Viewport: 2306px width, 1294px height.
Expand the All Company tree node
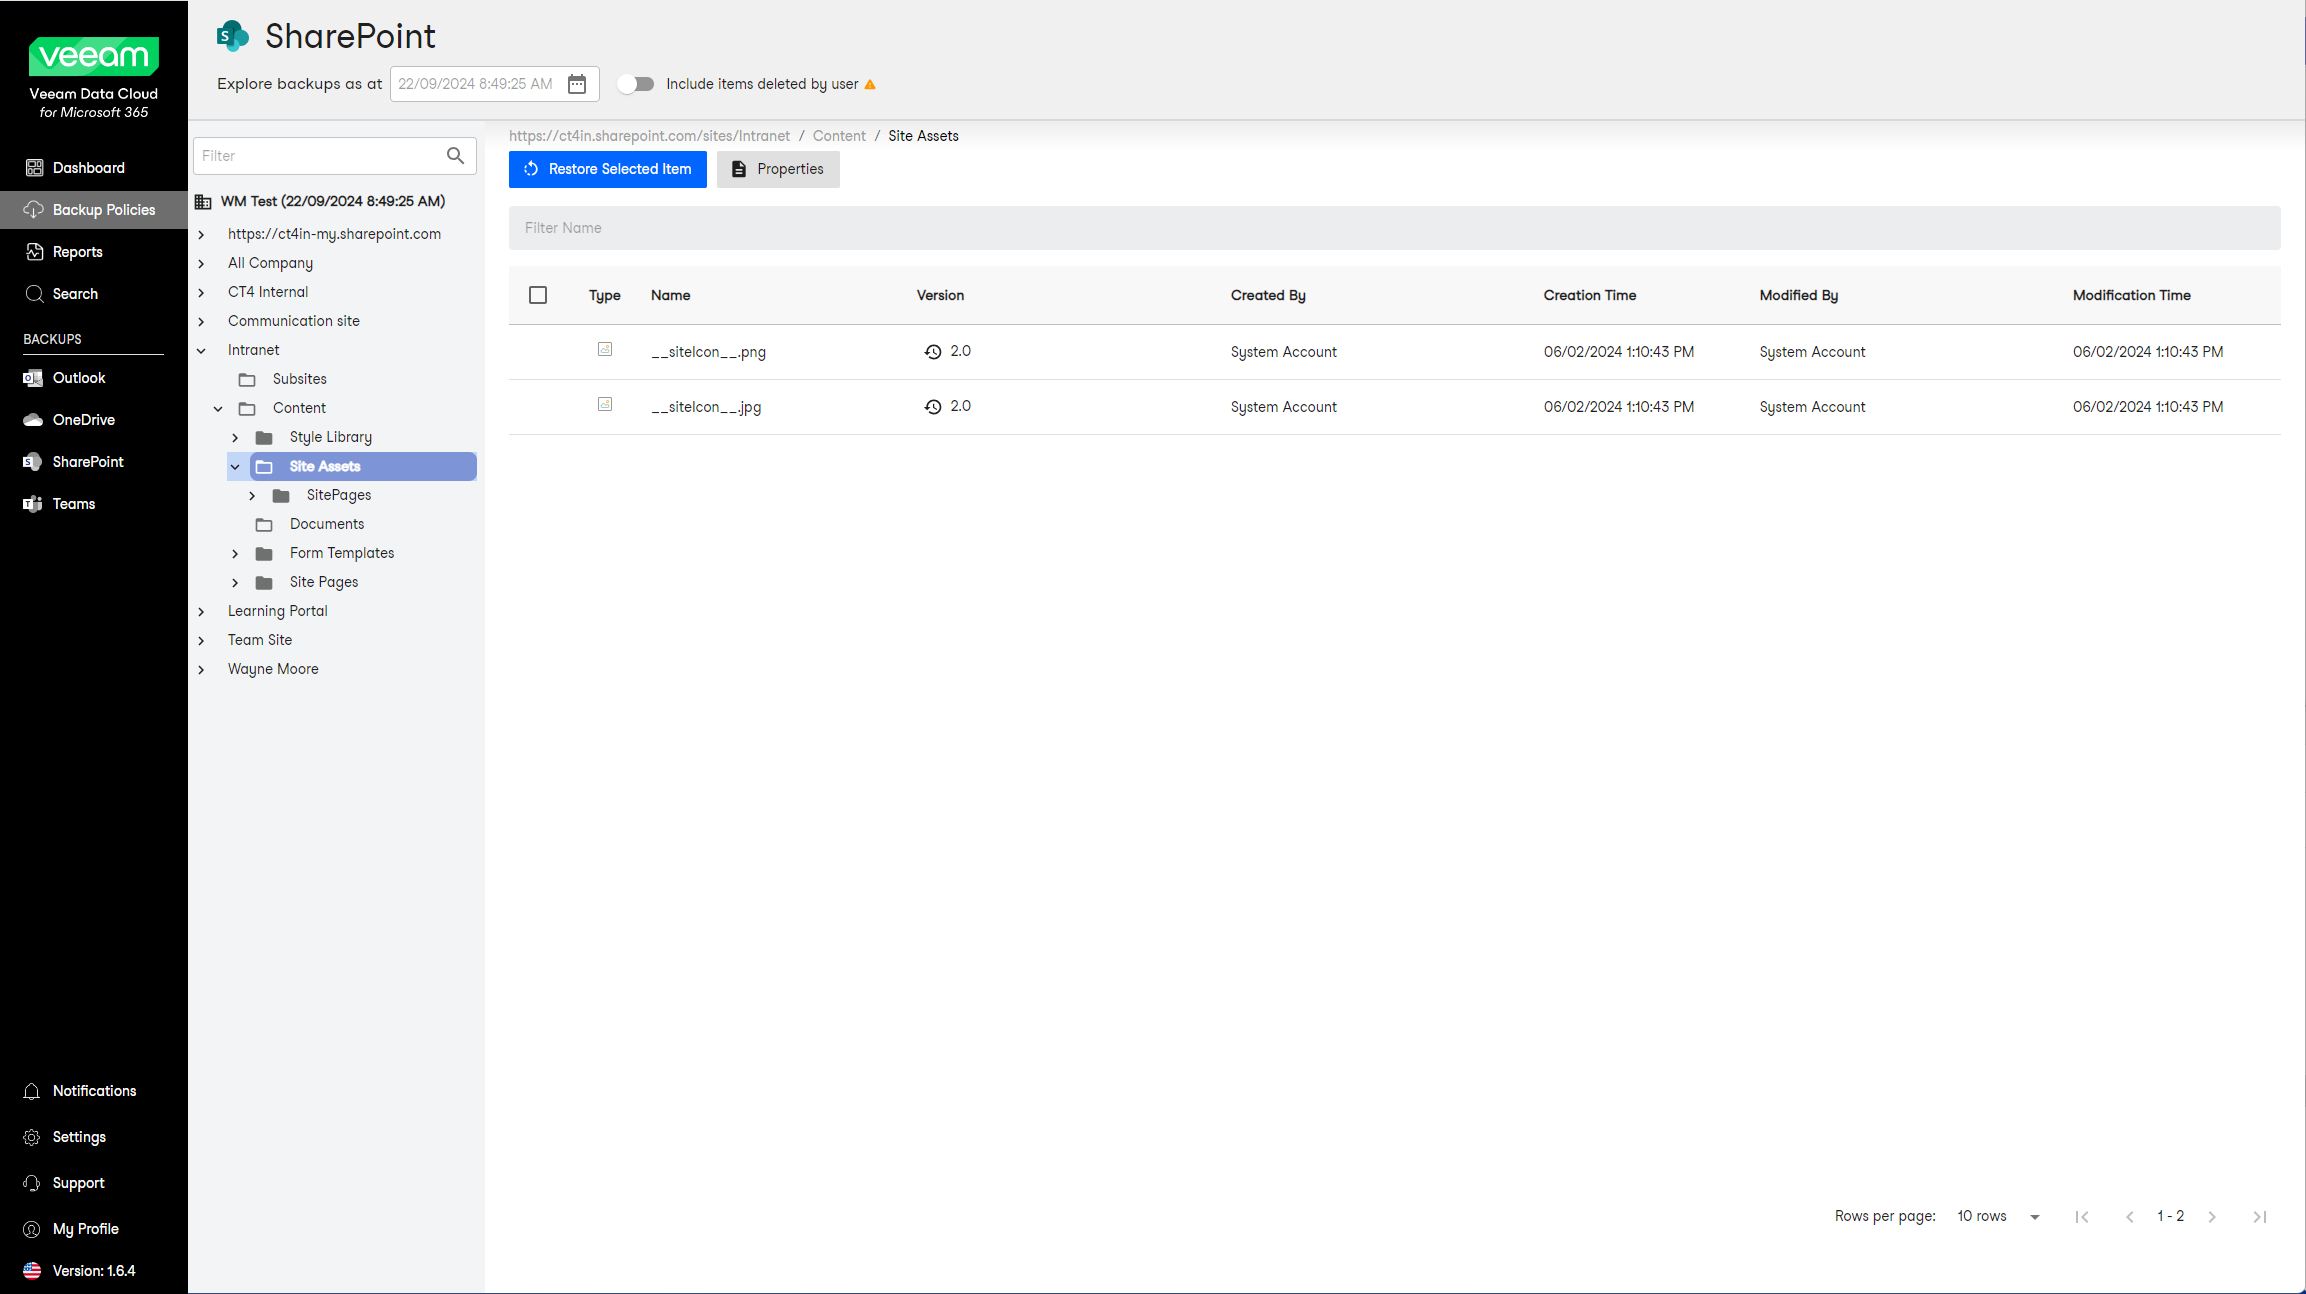(202, 264)
